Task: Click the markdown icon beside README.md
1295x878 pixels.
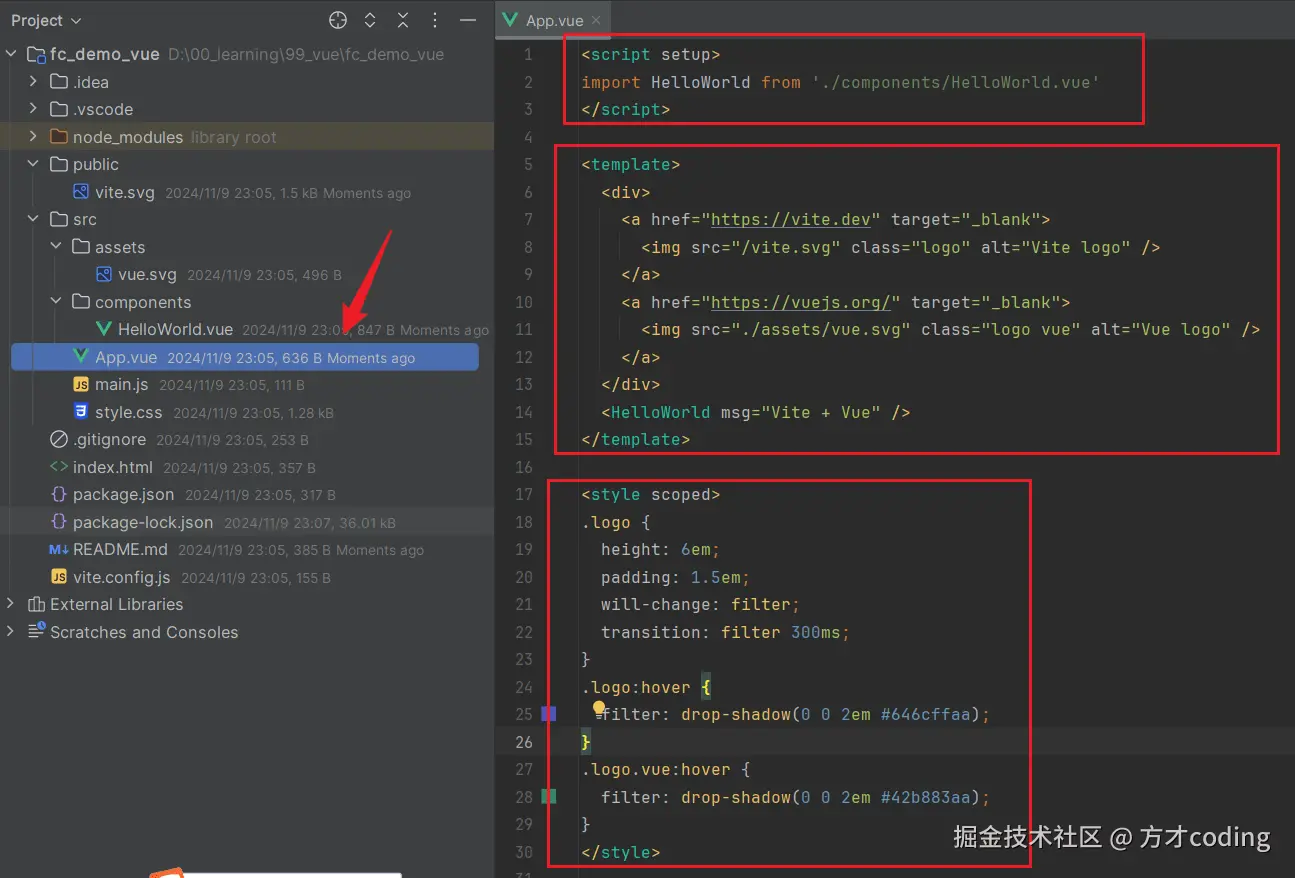Action: pyautogui.click(x=58, y=549)
